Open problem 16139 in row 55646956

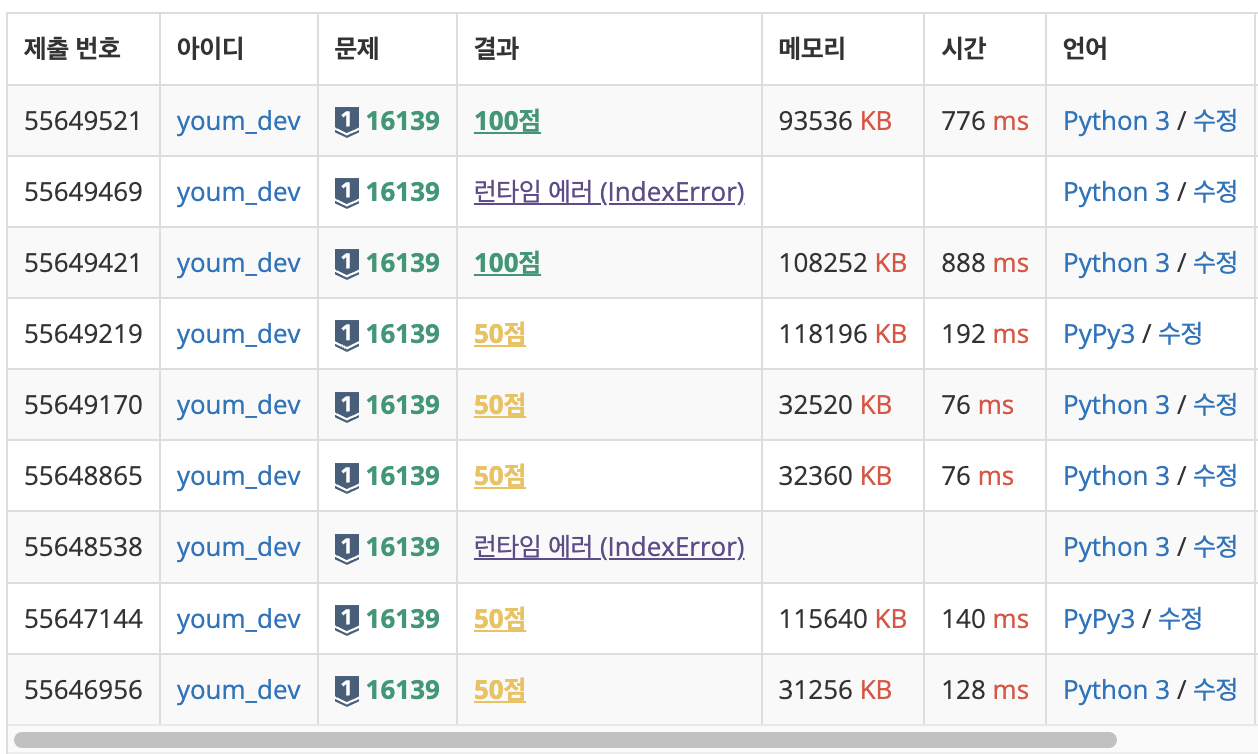(403, 690)
